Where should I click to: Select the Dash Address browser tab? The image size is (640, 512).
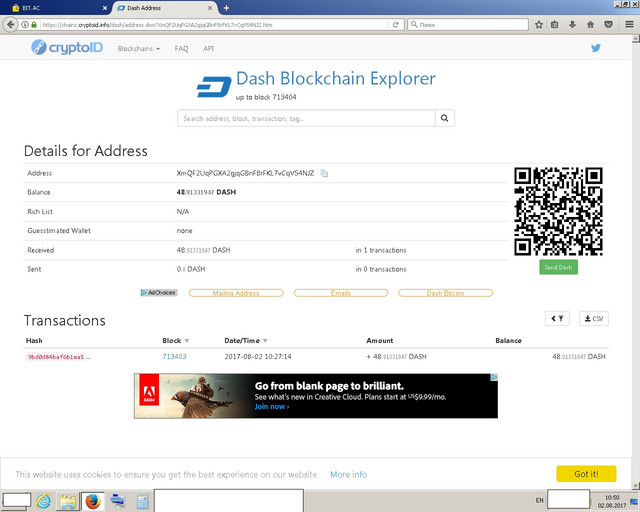[161, 8]
